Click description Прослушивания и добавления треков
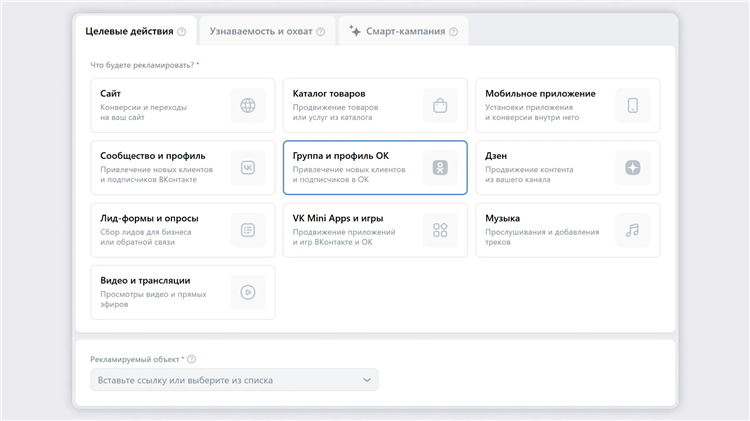This screenshot has height=421, width=750. pyautogui.click(x=542, y=237)
